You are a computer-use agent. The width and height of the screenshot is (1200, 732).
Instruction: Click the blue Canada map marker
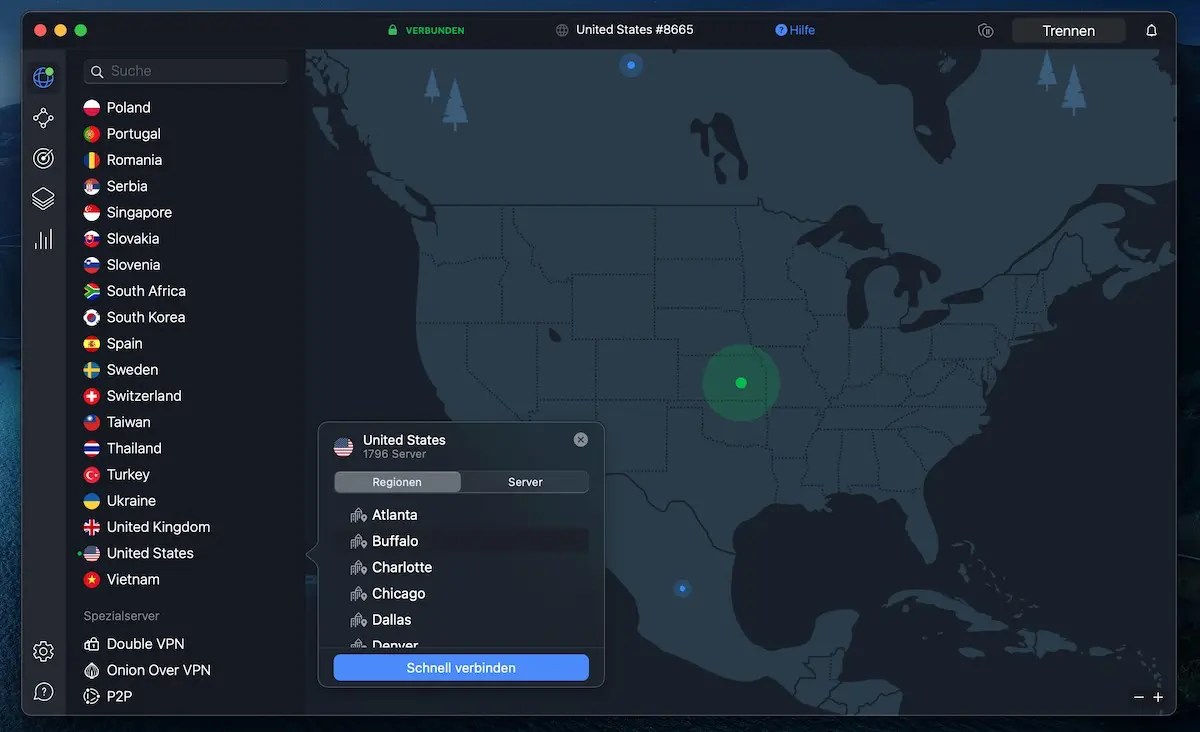(x=631, y=66)
